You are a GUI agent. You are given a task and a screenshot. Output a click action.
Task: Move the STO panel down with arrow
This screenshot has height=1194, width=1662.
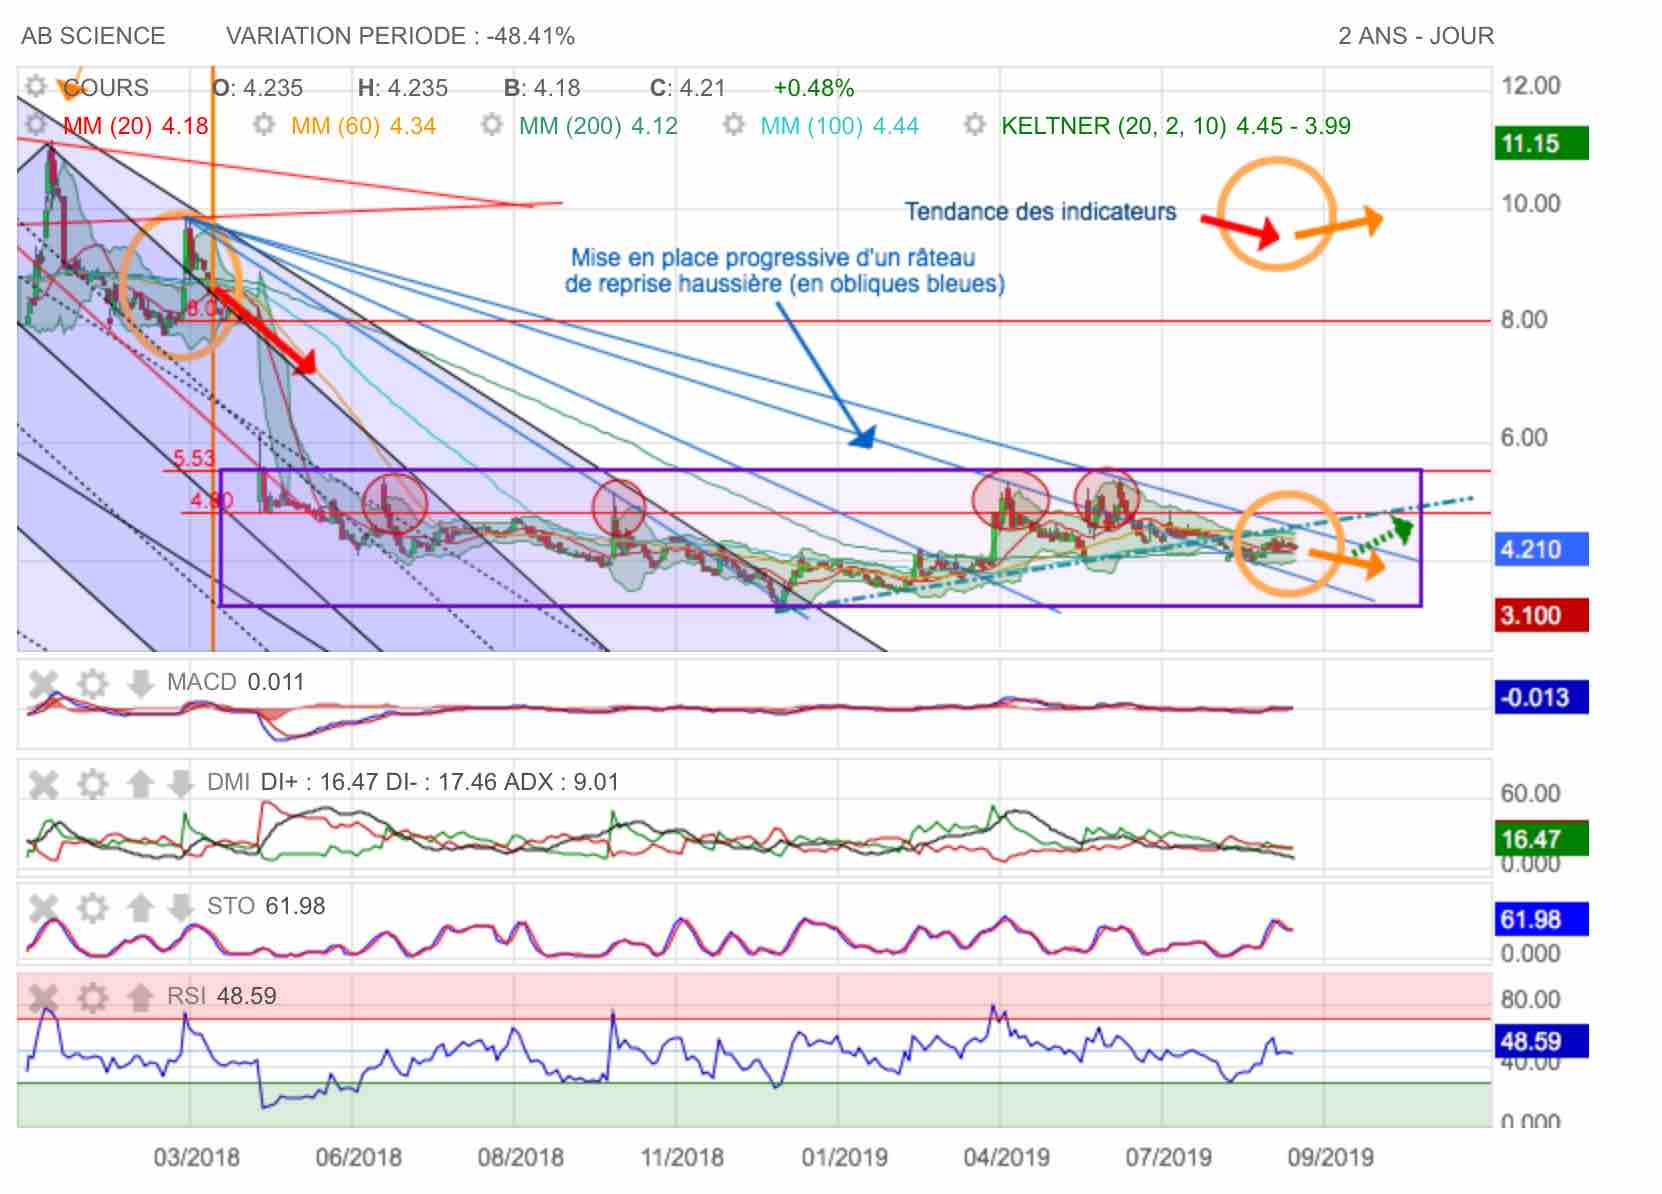pyautogui.click(x=180, y=908)
